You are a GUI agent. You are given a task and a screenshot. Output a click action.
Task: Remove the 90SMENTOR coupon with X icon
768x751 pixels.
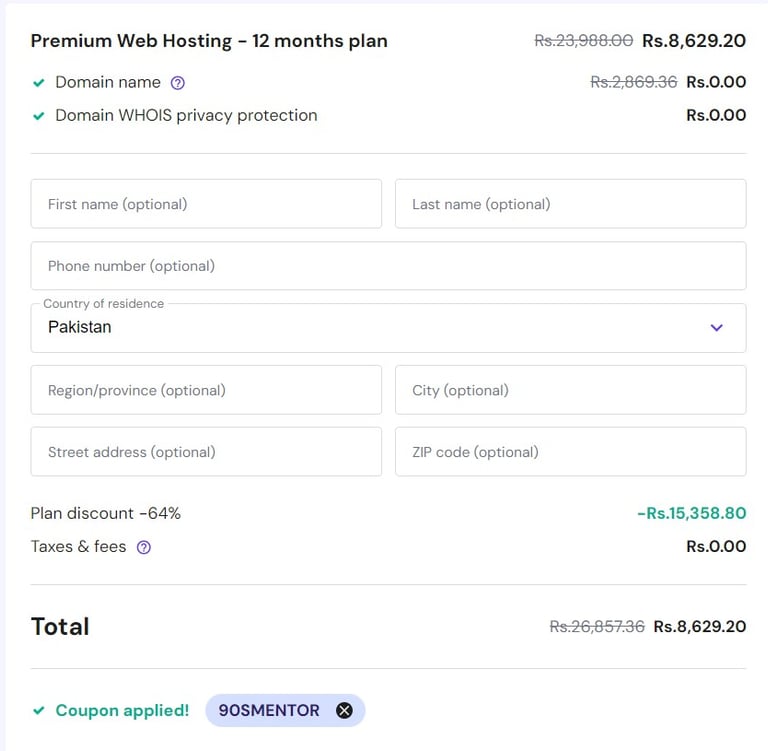tap(344, 710)
